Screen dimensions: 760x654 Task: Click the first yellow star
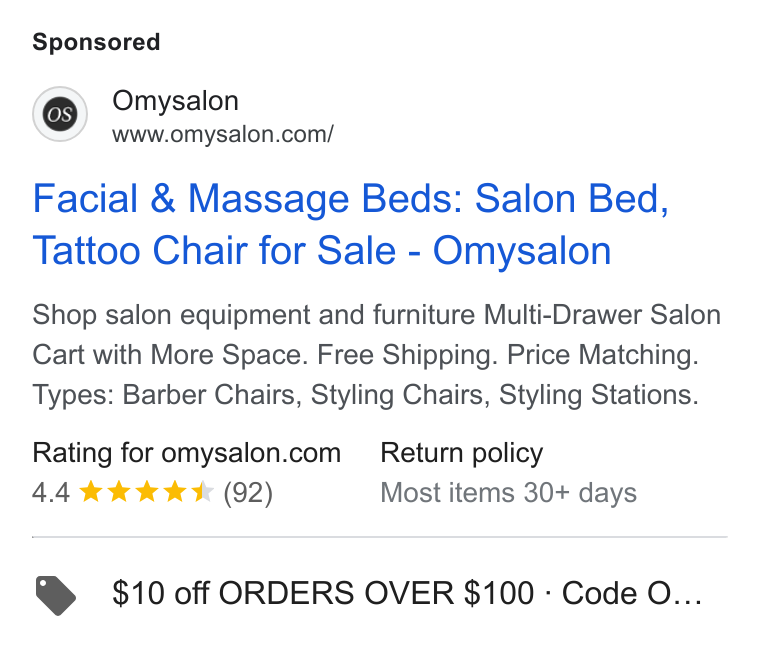coord(91,492)
